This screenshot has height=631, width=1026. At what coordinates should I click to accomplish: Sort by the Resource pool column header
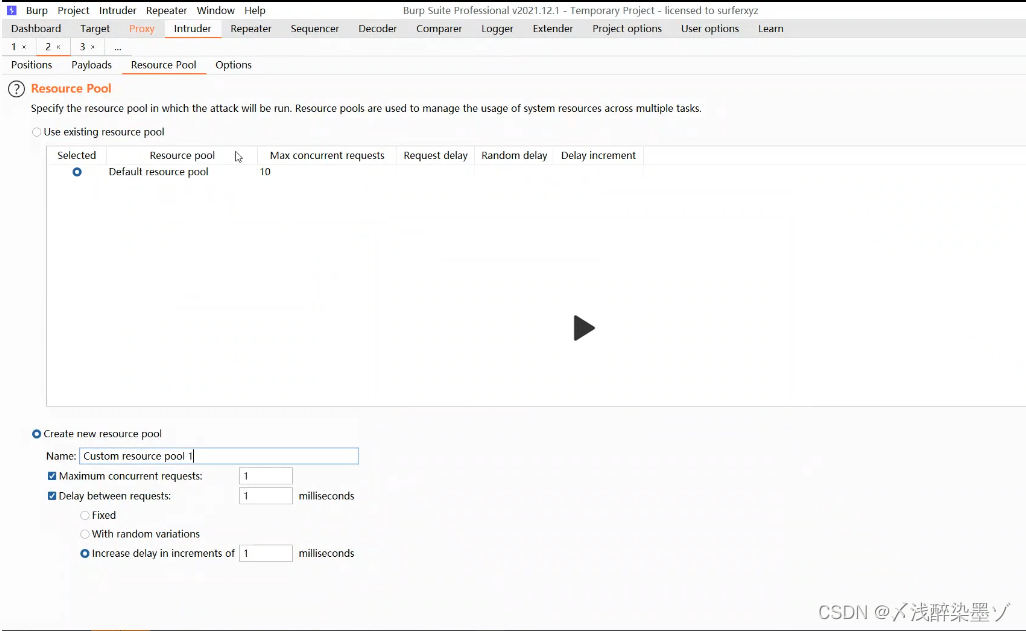pos(182,155)
